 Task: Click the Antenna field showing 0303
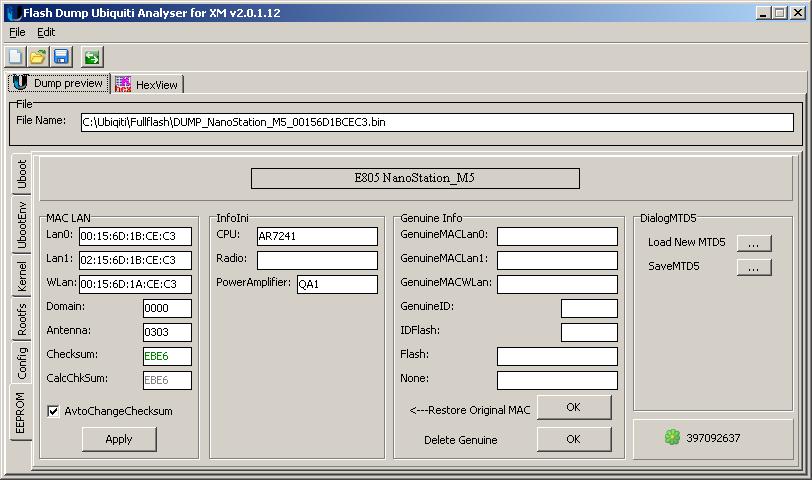tap(167, 332)
